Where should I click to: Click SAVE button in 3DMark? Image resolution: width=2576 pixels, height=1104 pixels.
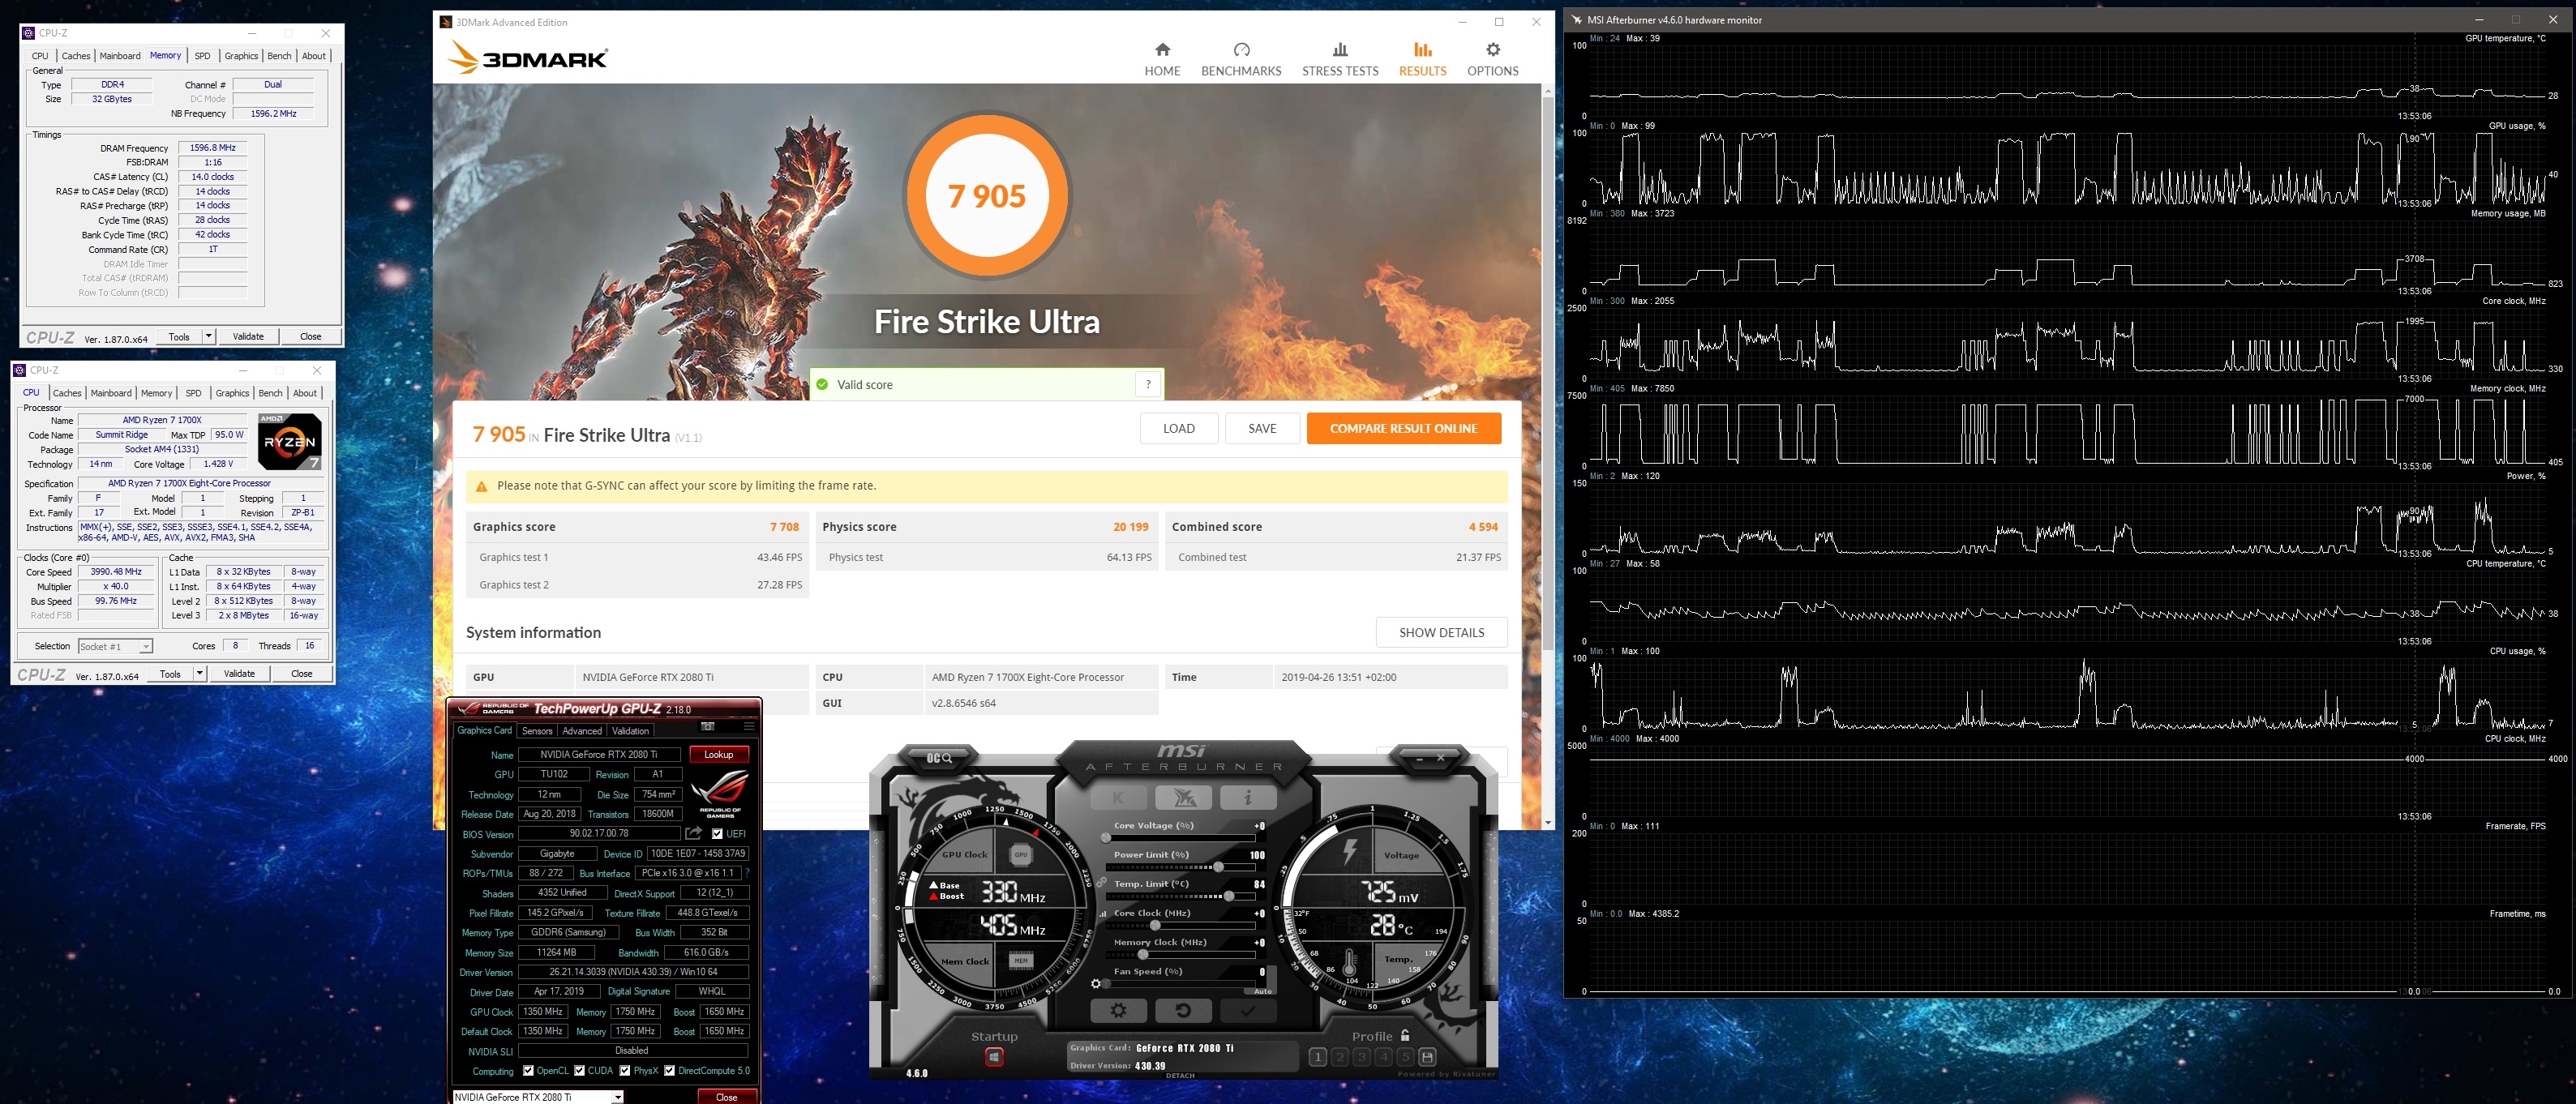1262,428
